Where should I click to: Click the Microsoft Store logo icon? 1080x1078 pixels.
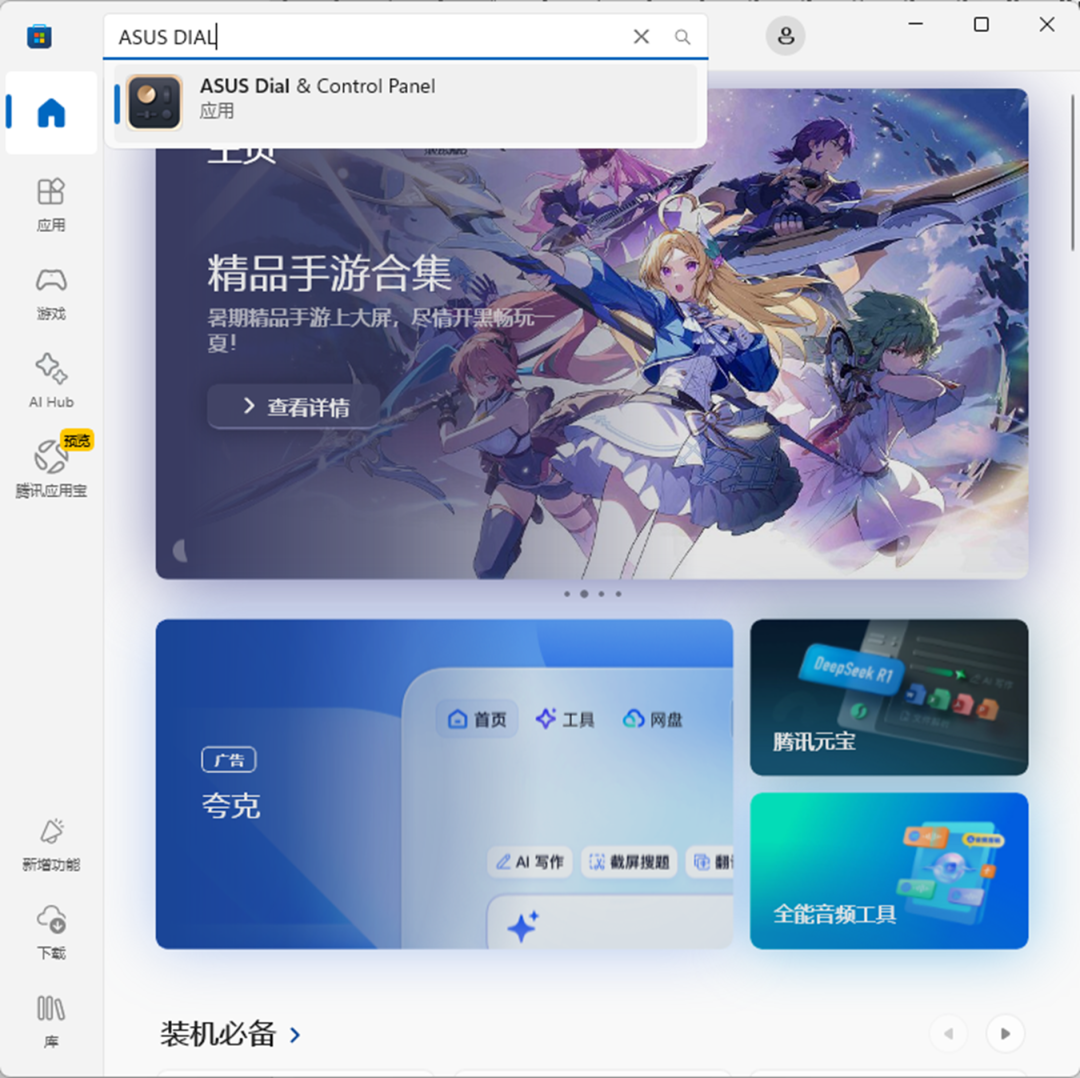point(39,36)
